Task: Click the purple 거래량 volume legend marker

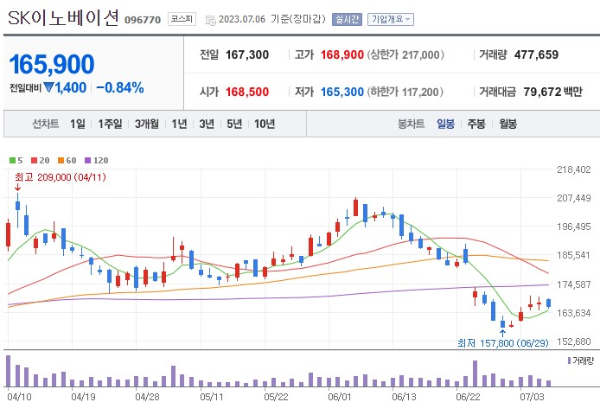Action: click(x=569, y=360)
